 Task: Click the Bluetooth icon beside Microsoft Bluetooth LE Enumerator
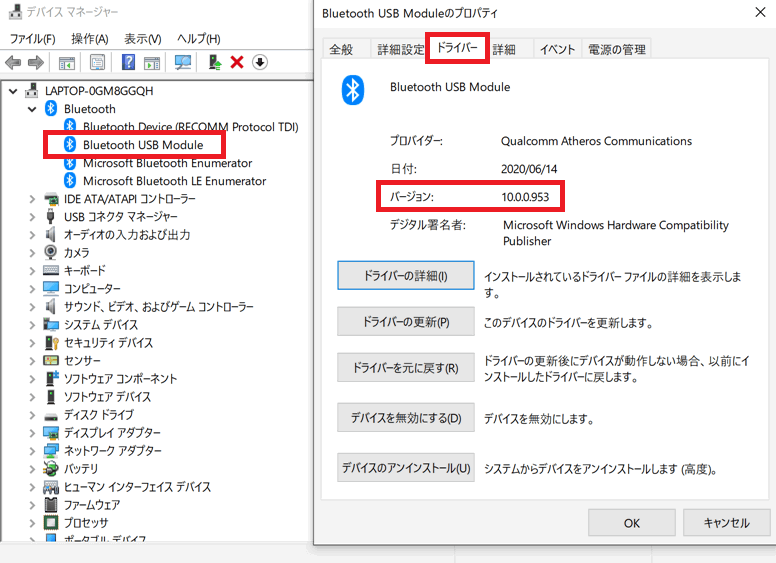point(70,181)
